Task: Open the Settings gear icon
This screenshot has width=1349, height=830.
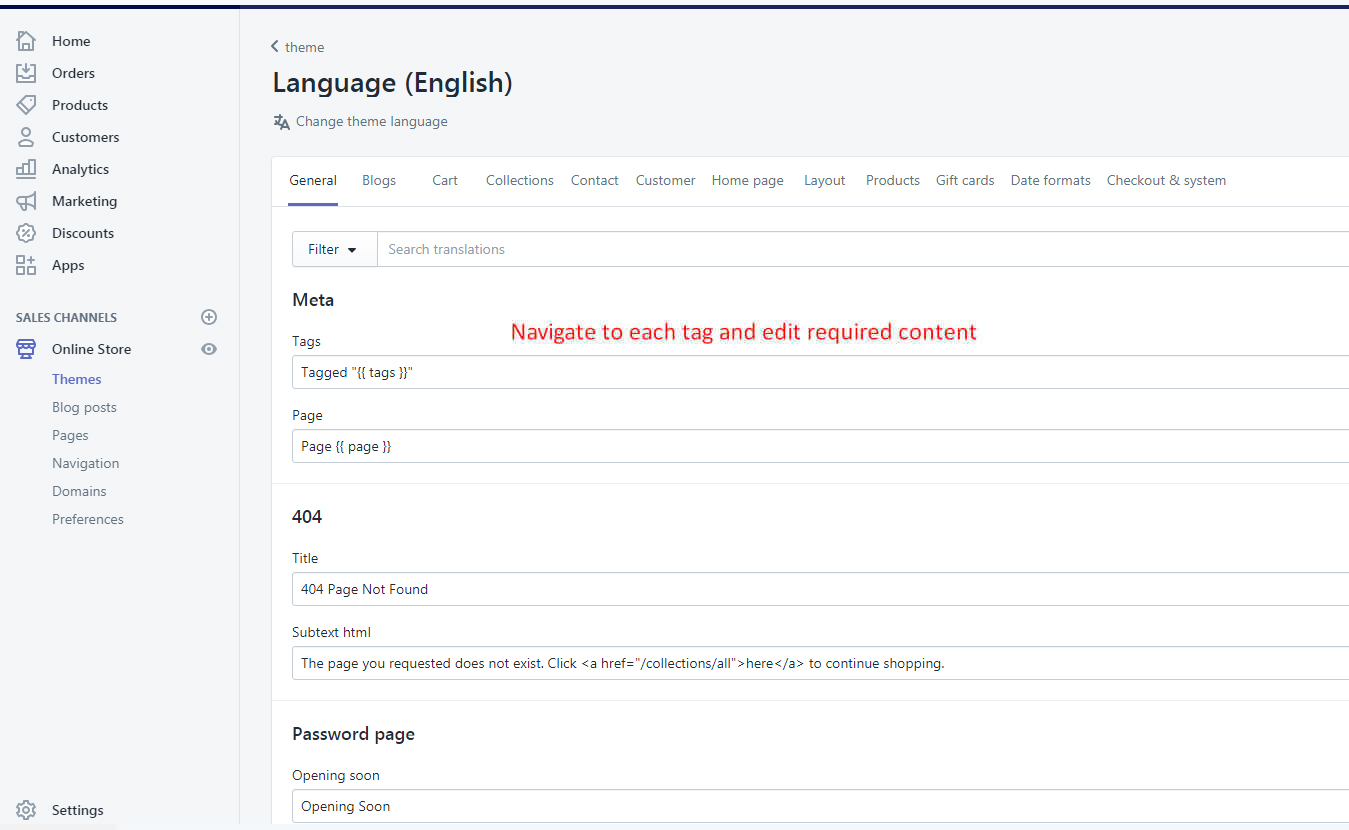Action: click(26, 810)
